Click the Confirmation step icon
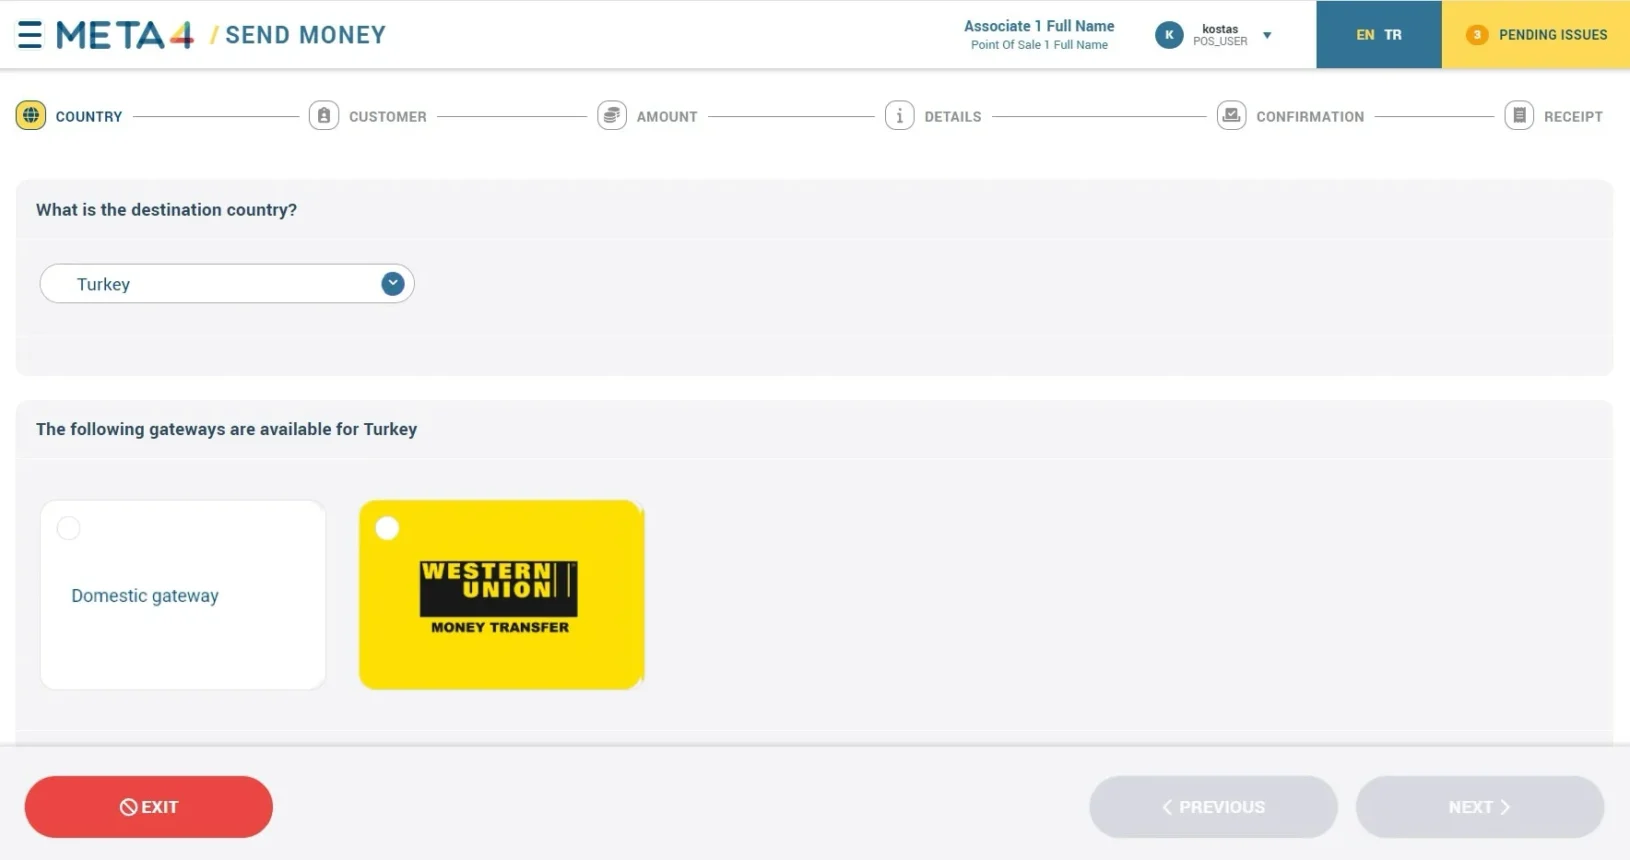This screenshot has height=860, width=1630. pos(1232,116)
